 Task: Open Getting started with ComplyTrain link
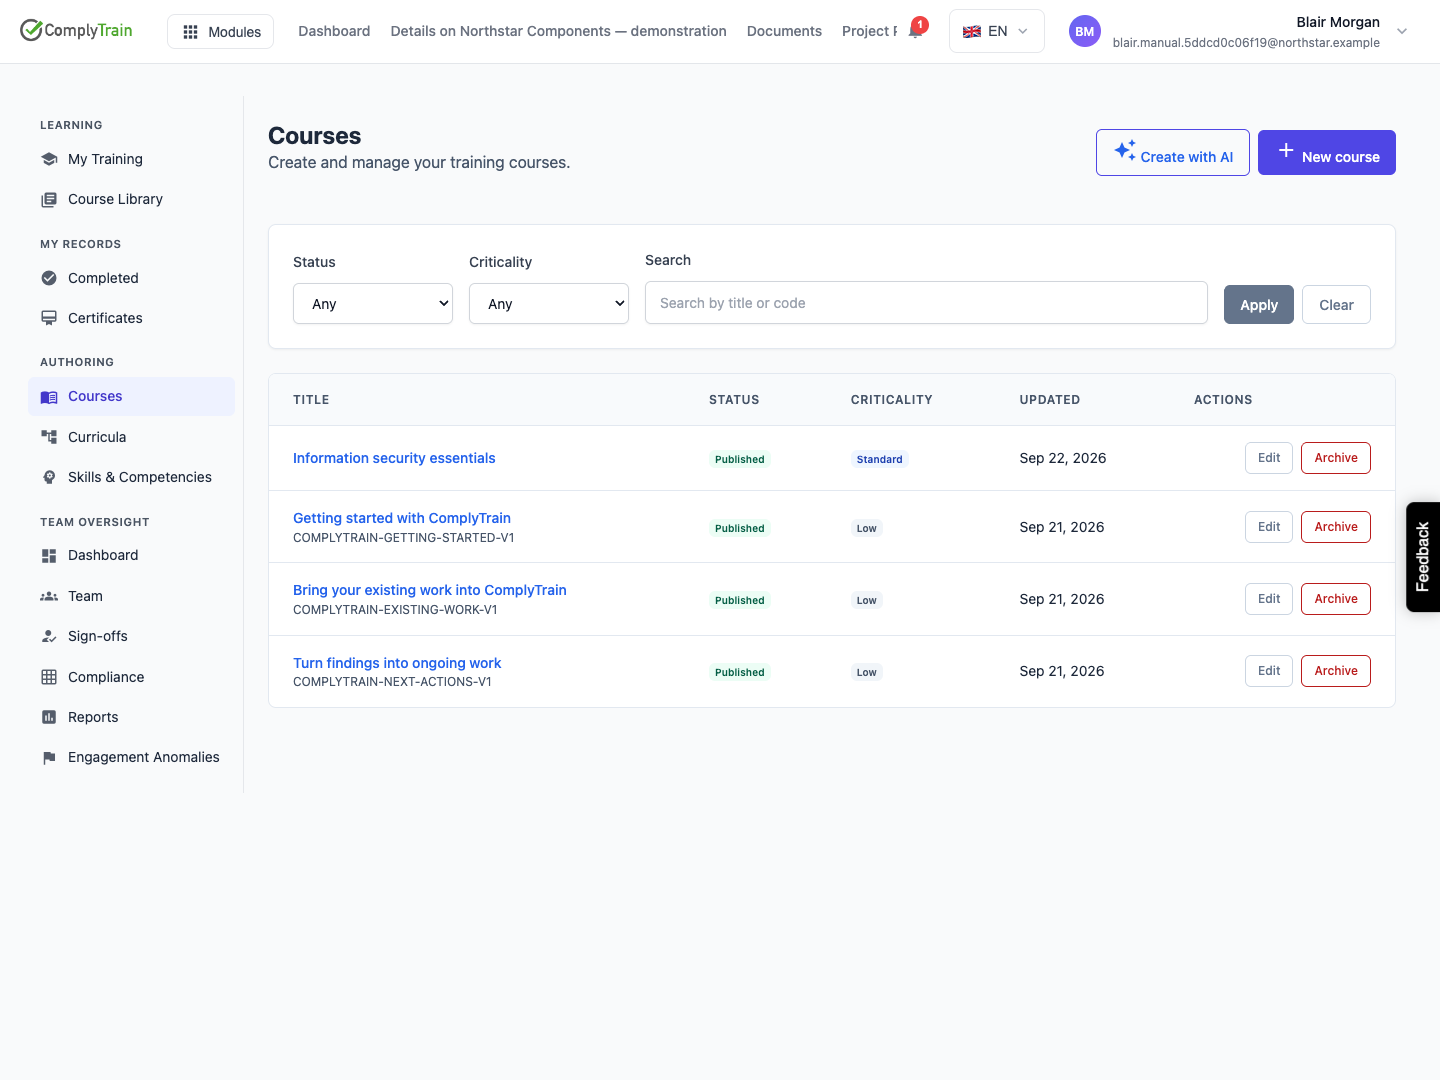402,518
